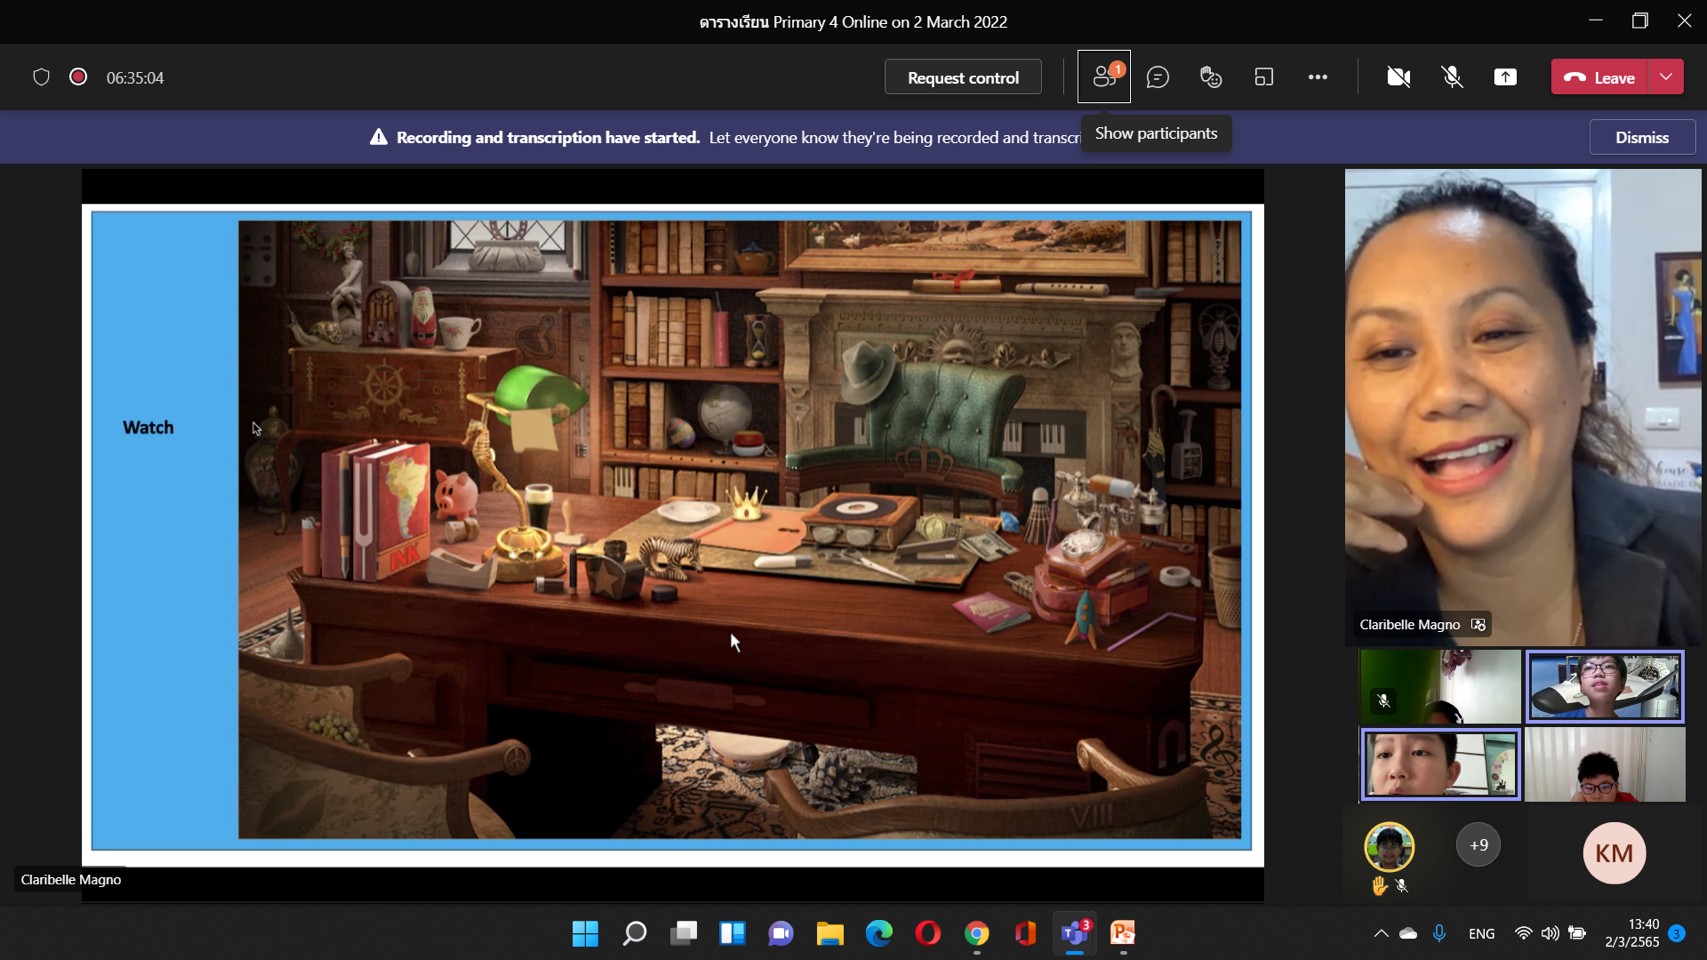Turn on the camera

pyautogui.click(x=1398, y=77)
